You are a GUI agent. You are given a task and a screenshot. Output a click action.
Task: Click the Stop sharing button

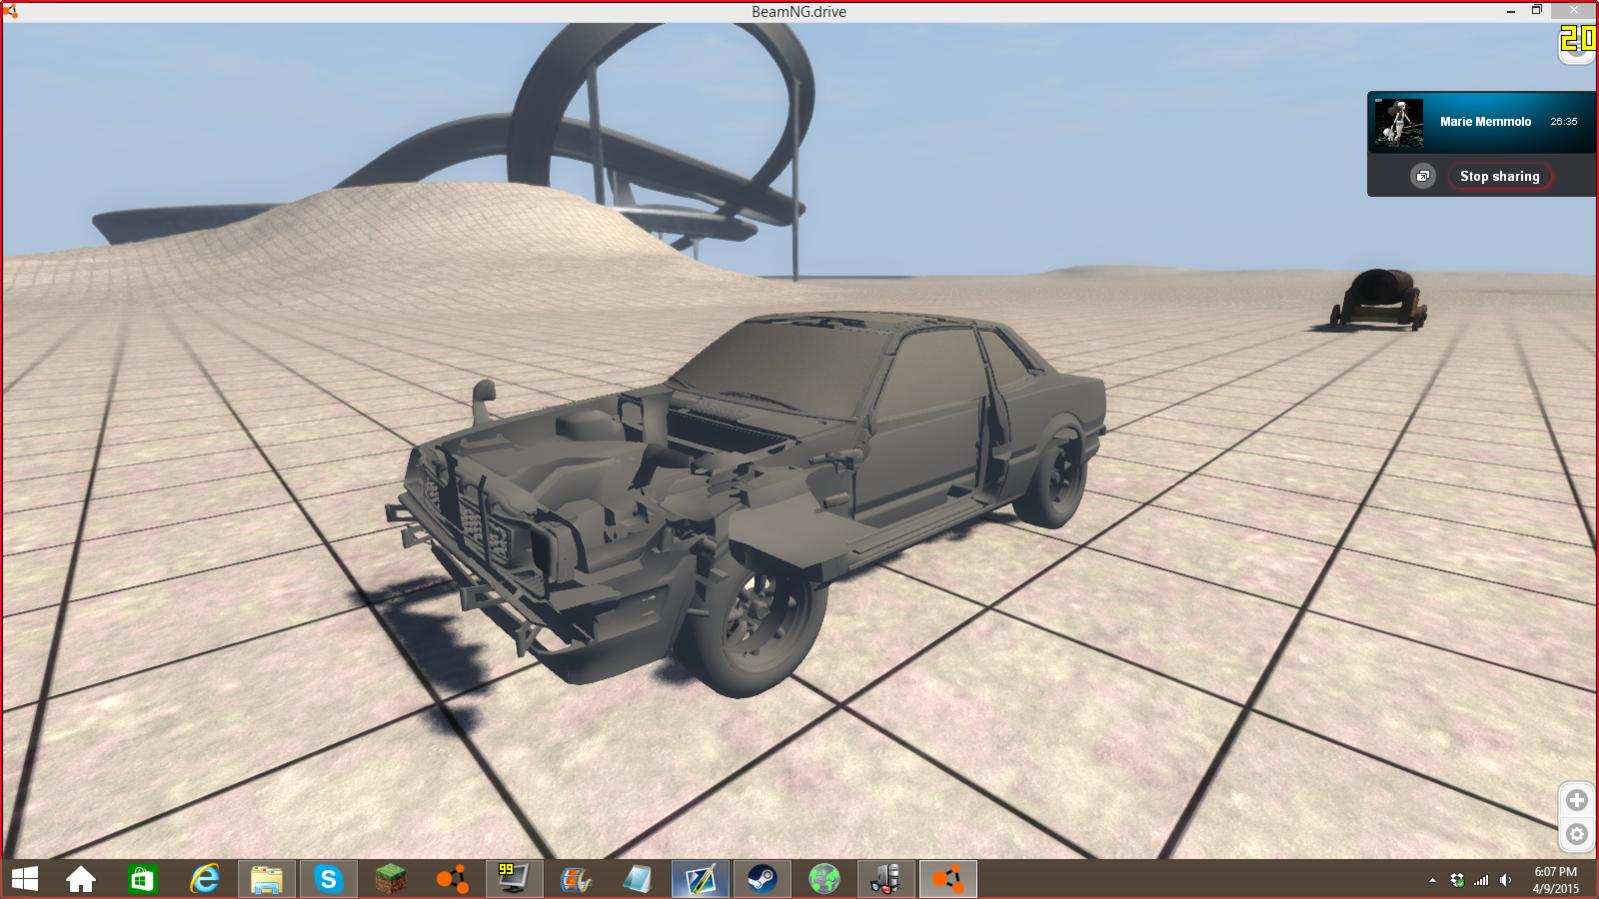(x=1499, y=176)
